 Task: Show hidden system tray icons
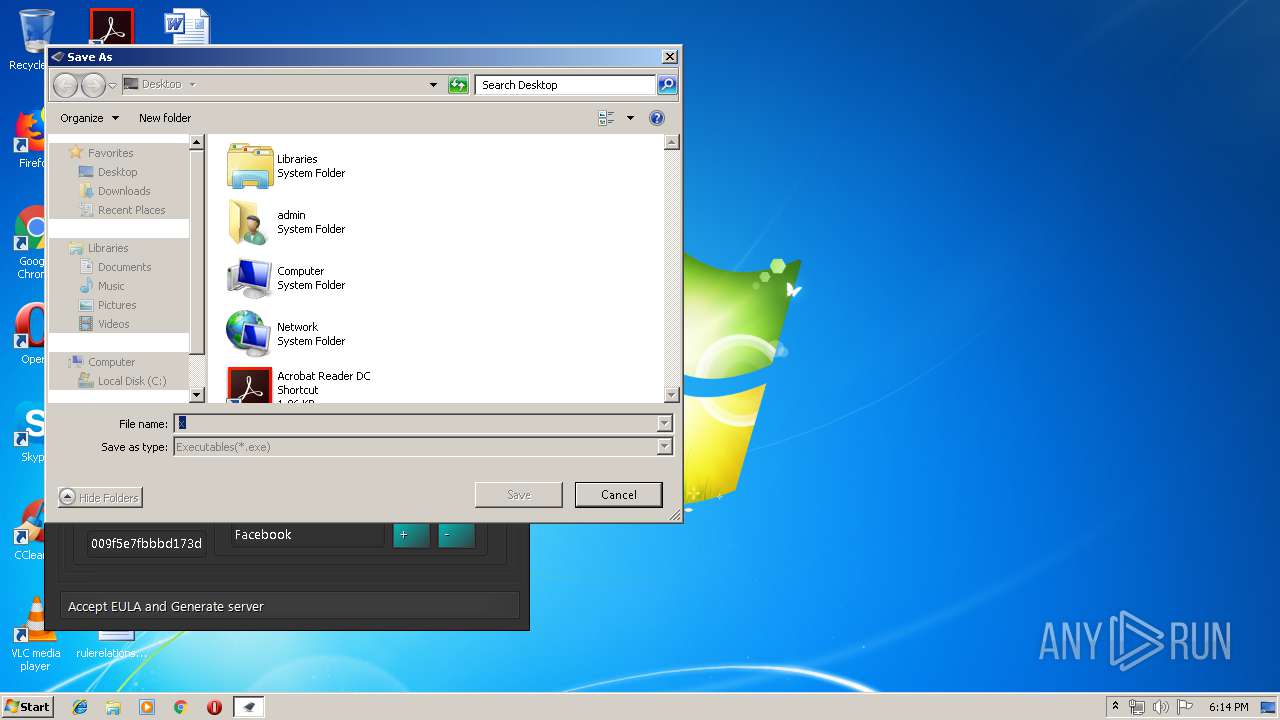pyautogui.click(x=1115, y=707)
